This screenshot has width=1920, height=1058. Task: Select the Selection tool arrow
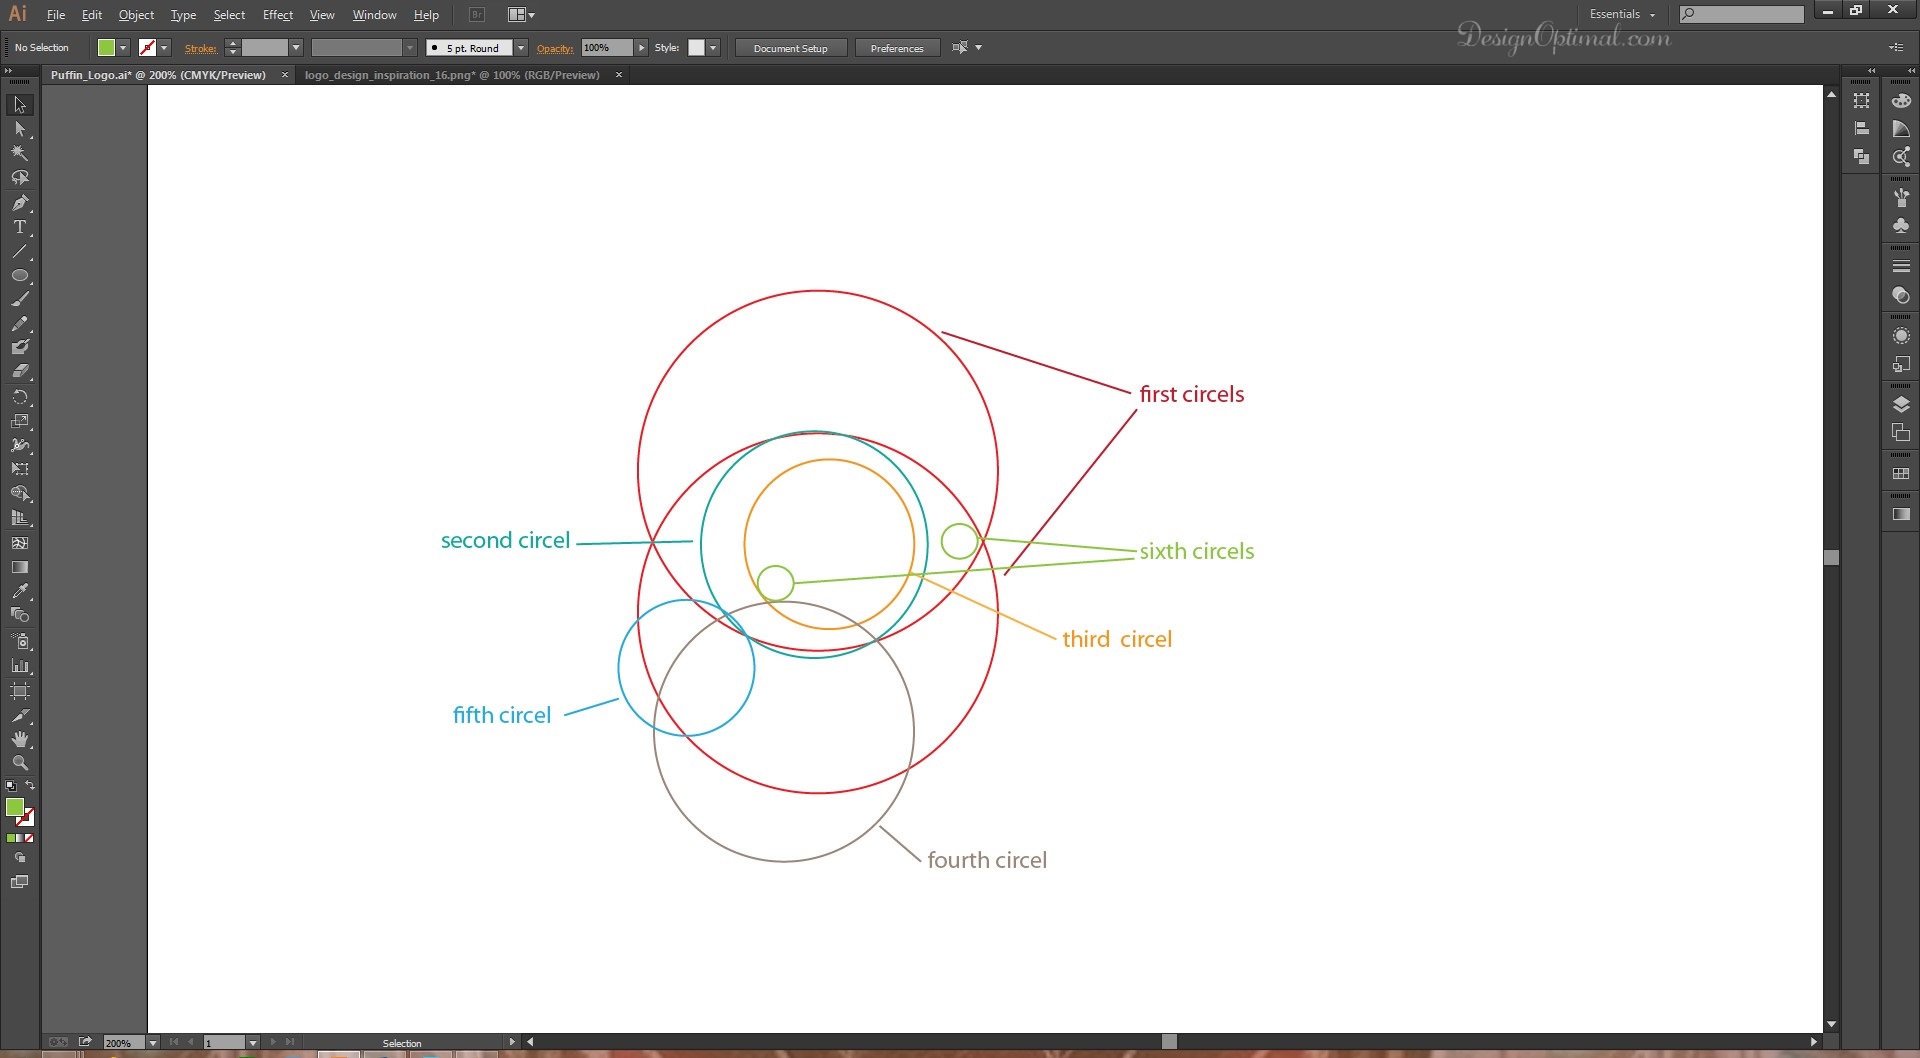[x=19, y=105]
